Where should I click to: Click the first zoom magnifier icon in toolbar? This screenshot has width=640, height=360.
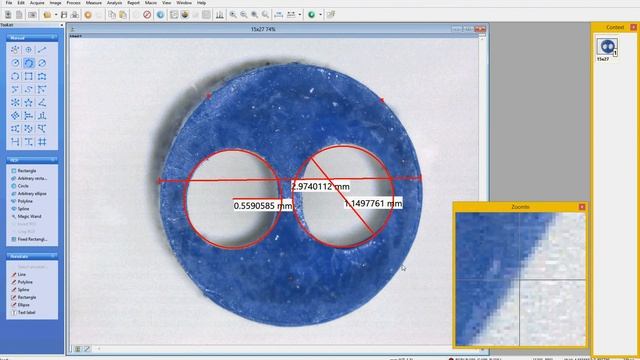[233, 15]
